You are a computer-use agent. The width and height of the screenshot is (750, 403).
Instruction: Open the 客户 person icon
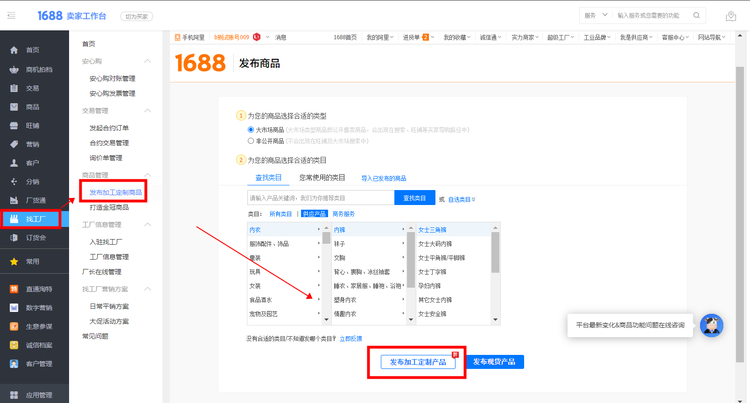point(14,163)
